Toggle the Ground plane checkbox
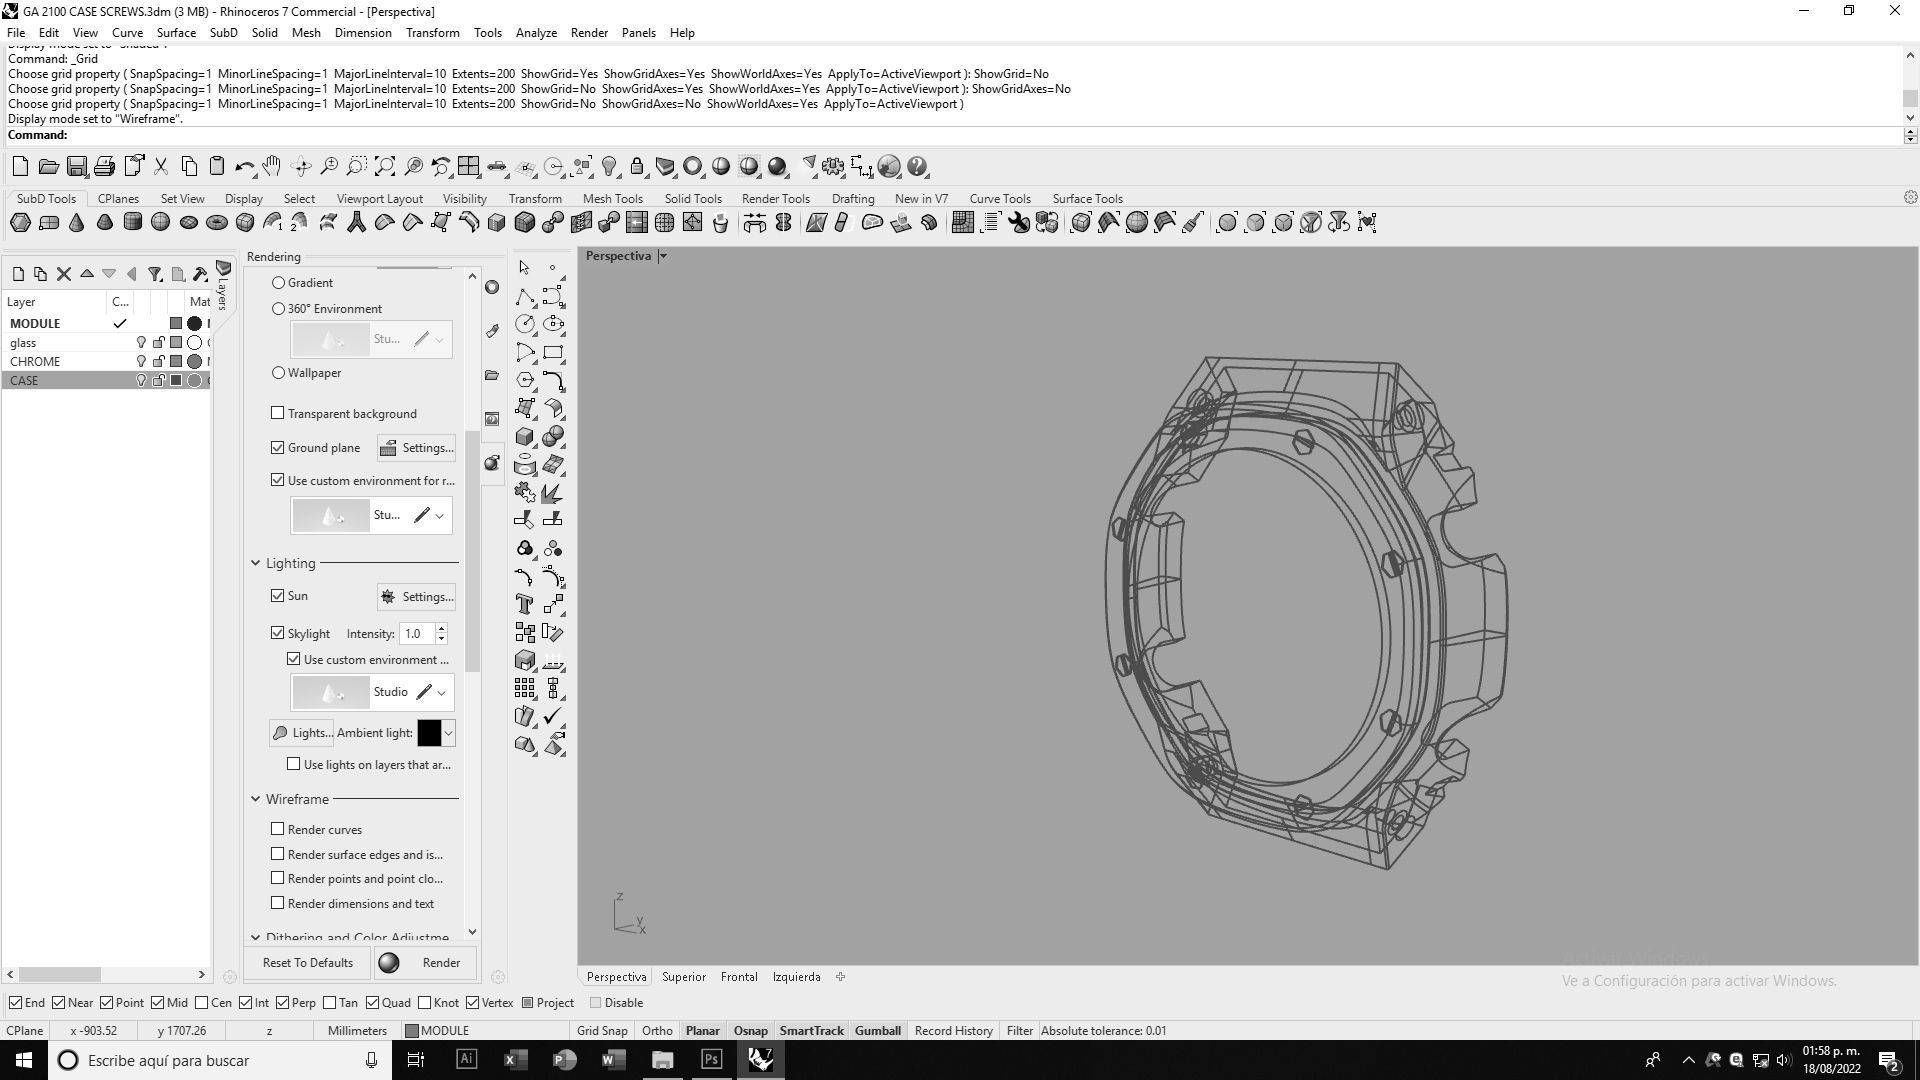1920x1080 pixels. [278, 447]
